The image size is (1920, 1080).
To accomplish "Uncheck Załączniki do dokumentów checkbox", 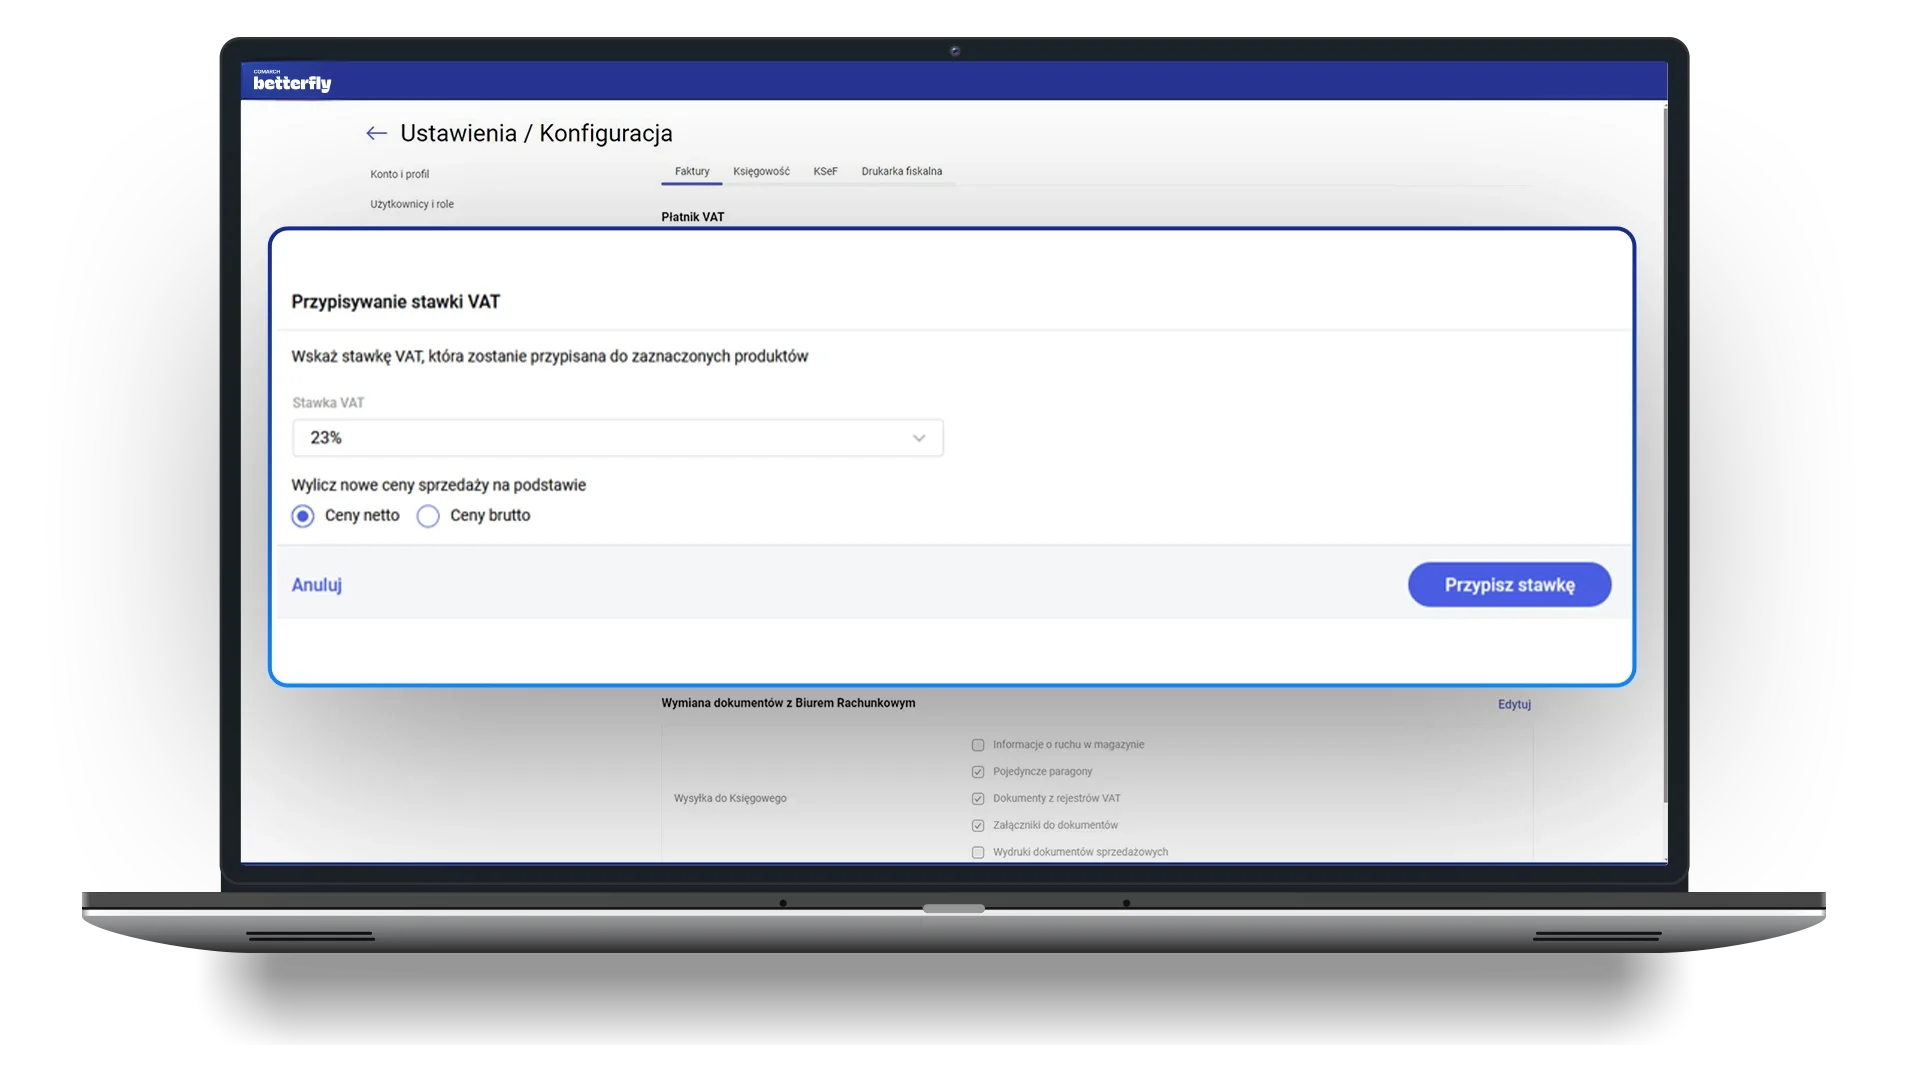I will click(x=978, y=826).
